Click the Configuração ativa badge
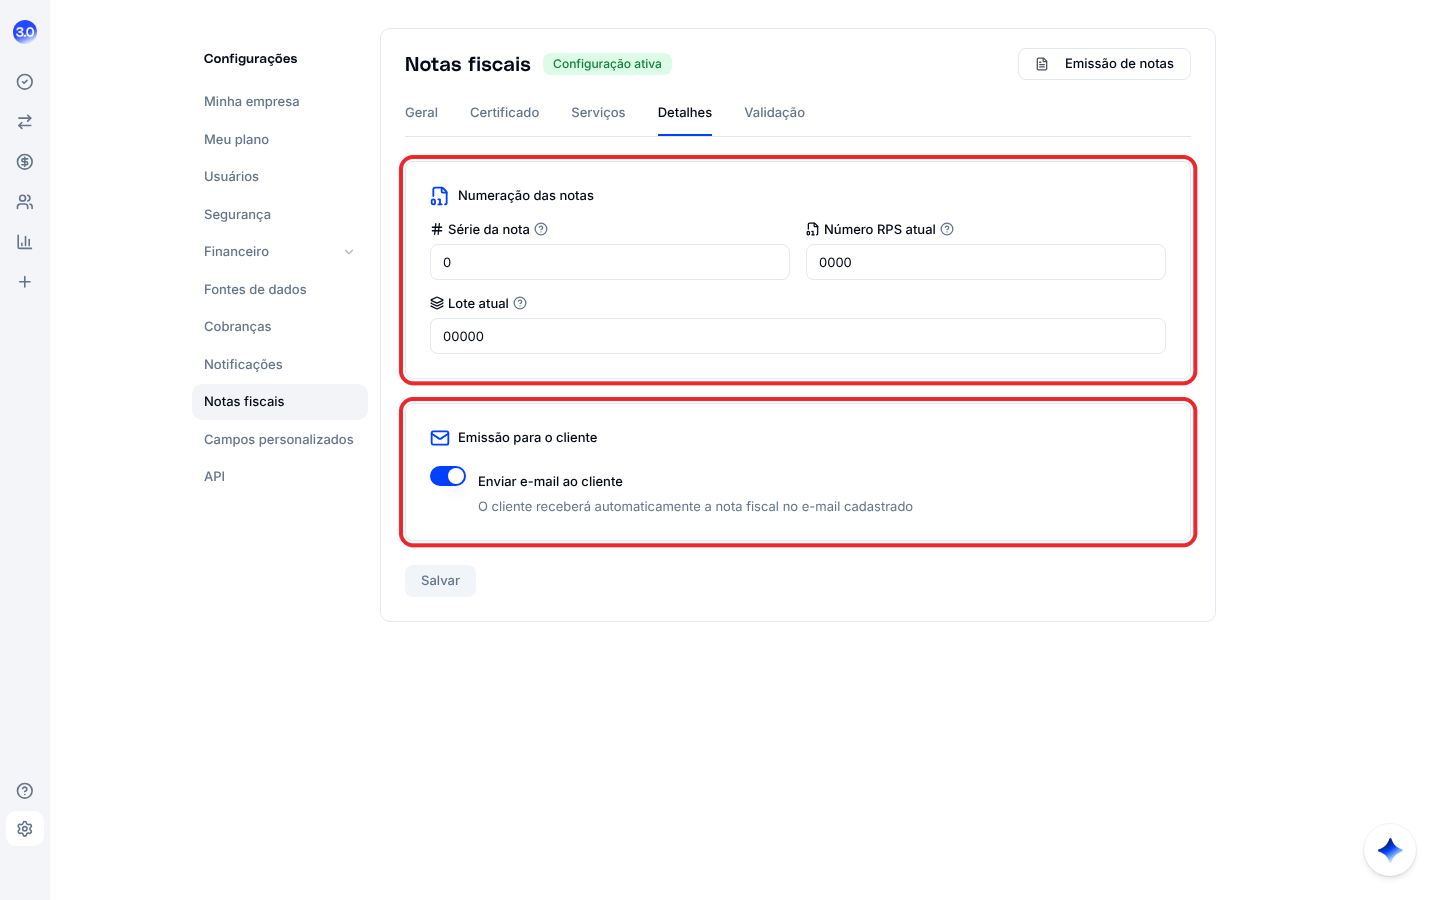The image size is (1440, 900). tap(607, 64)
